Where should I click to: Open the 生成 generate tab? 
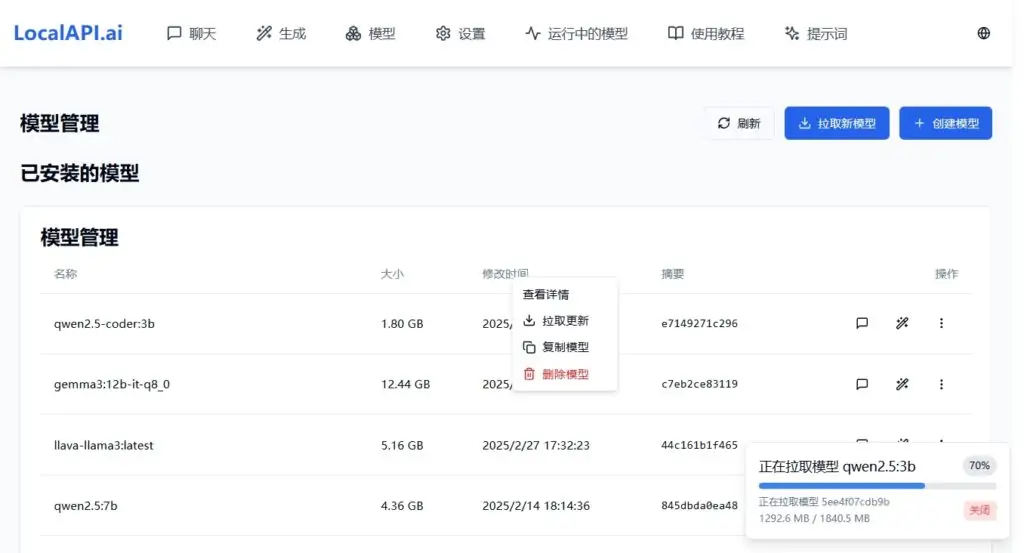[281, 33]
